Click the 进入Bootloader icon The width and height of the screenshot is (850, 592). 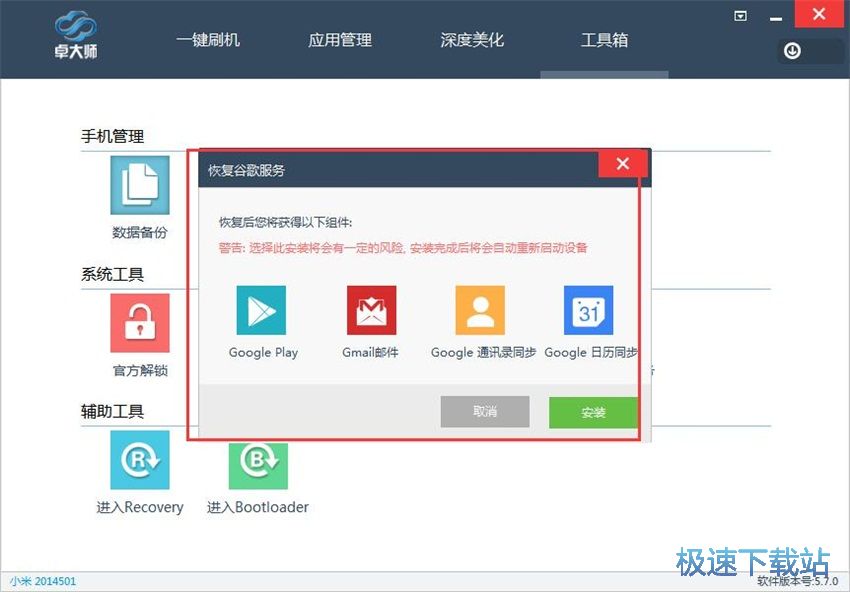[258, 465]
